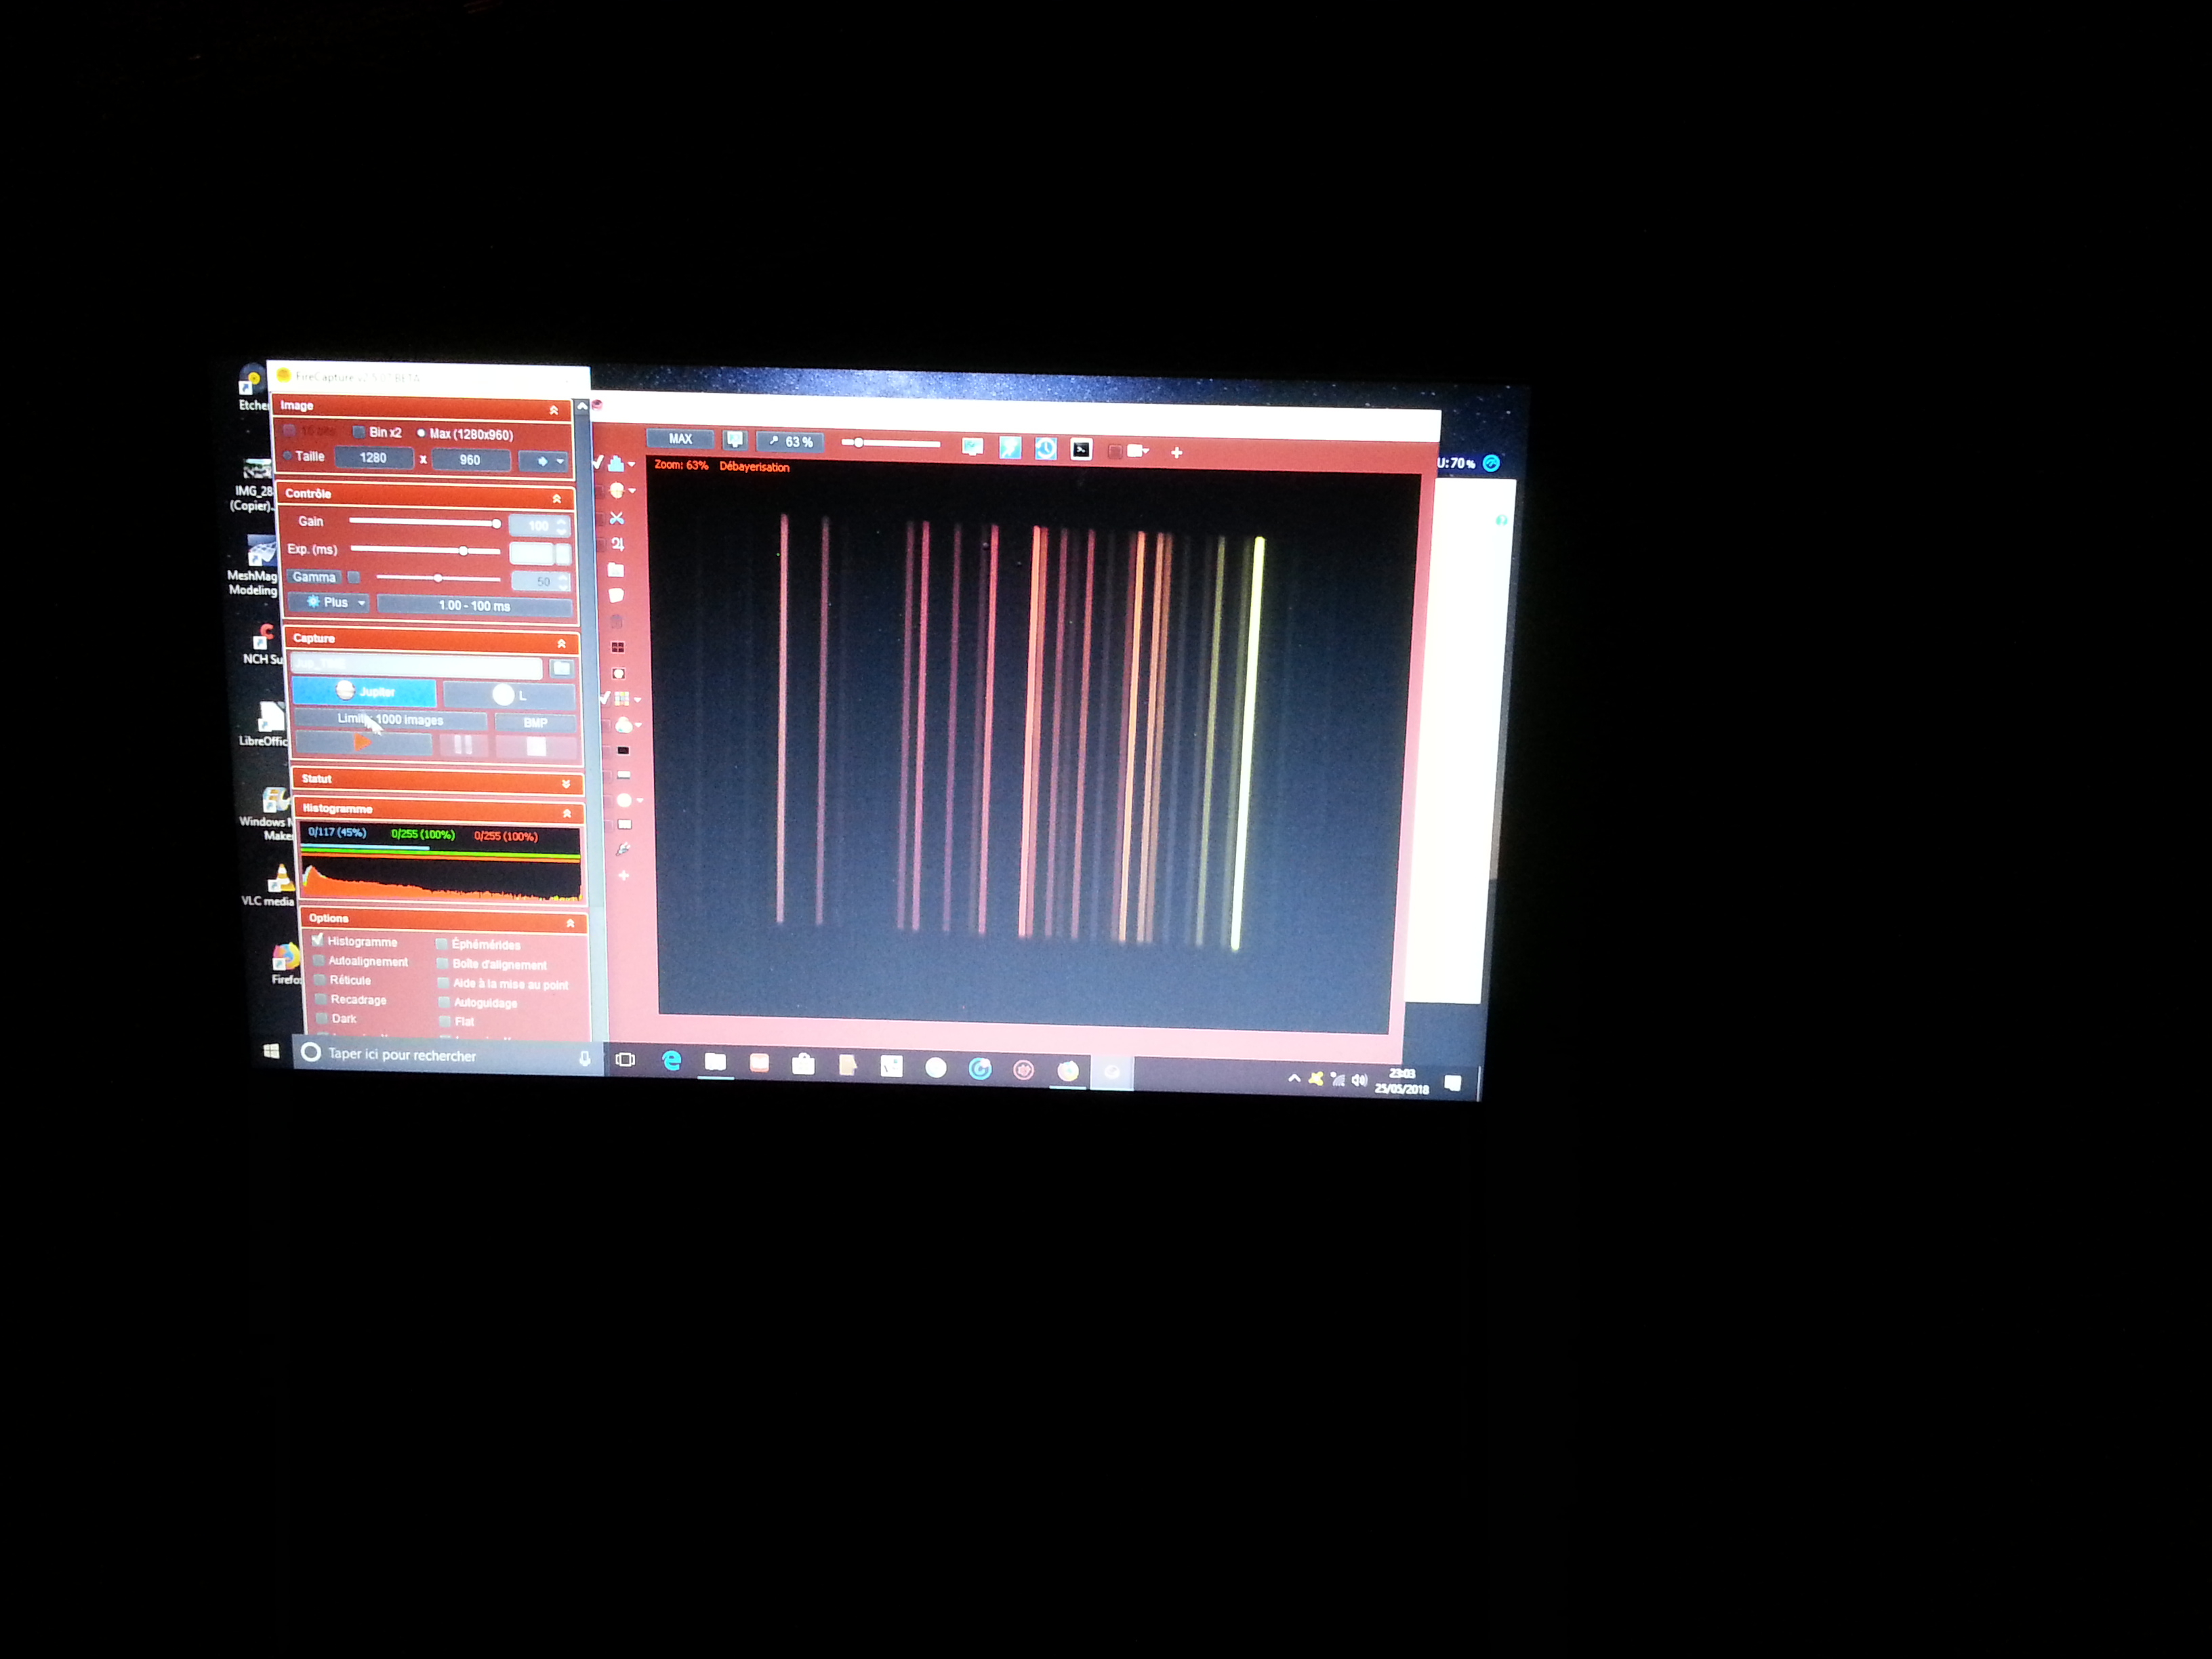2212x1659 pixels.
Task: Collapse the Contrôle panel
Action: (557, 498)
